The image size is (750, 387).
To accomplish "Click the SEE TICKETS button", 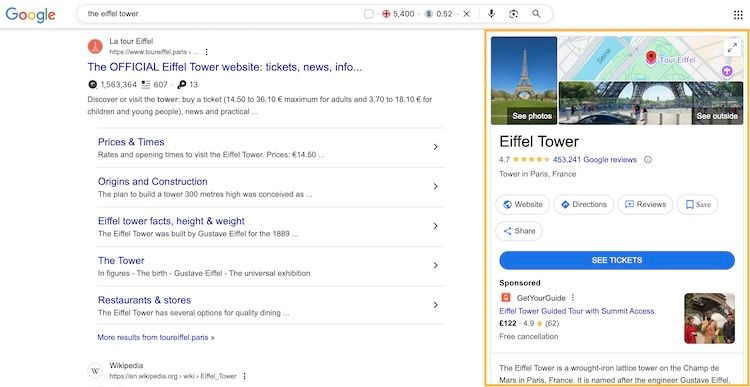I will [x=617, y=260].
